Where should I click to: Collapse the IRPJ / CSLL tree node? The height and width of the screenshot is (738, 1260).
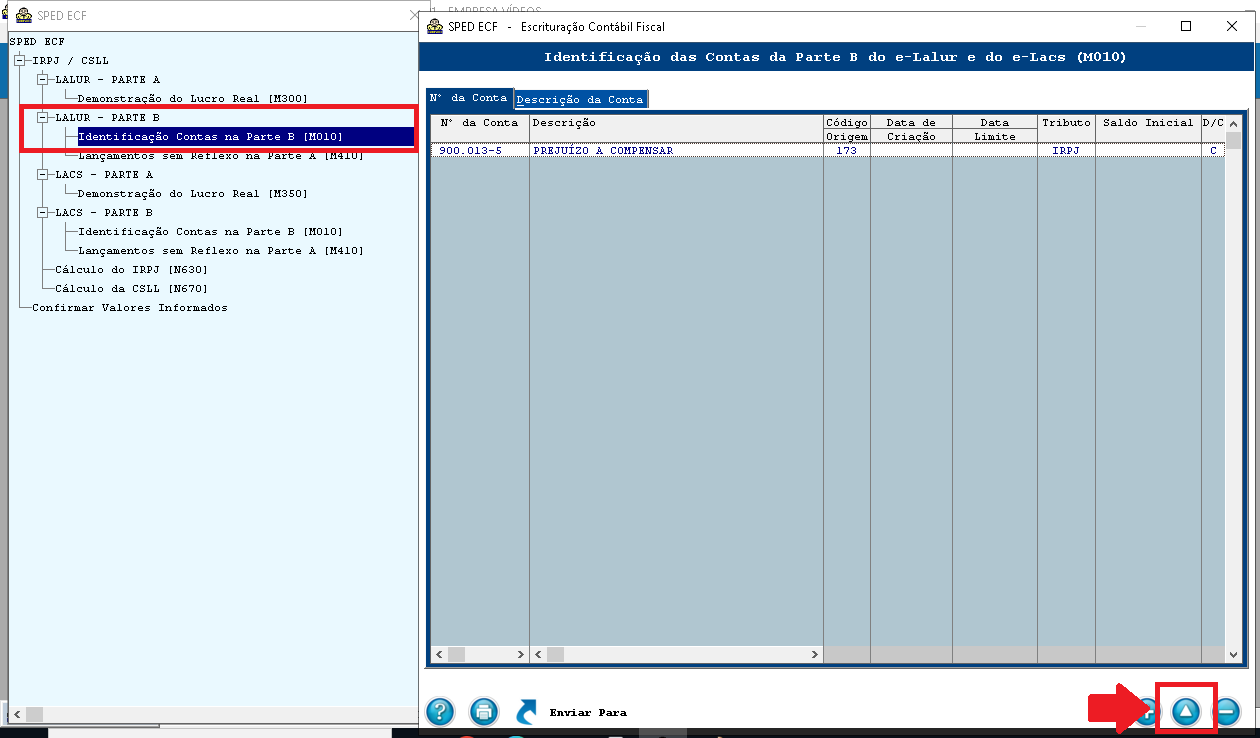pos(19,60)
